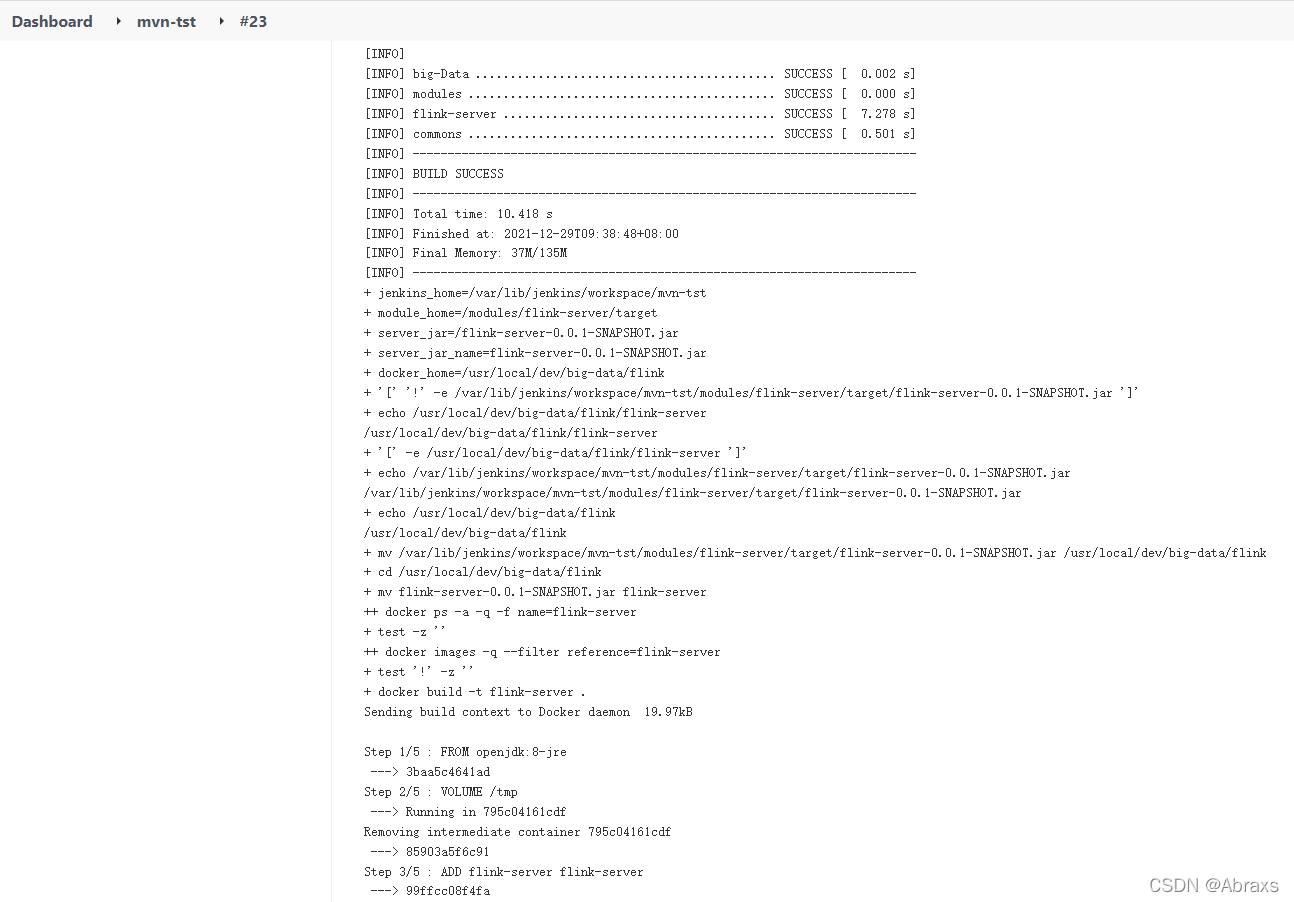
Task: Click the 'docker ps -a -q -f' line
Action: tap(500, 612)
